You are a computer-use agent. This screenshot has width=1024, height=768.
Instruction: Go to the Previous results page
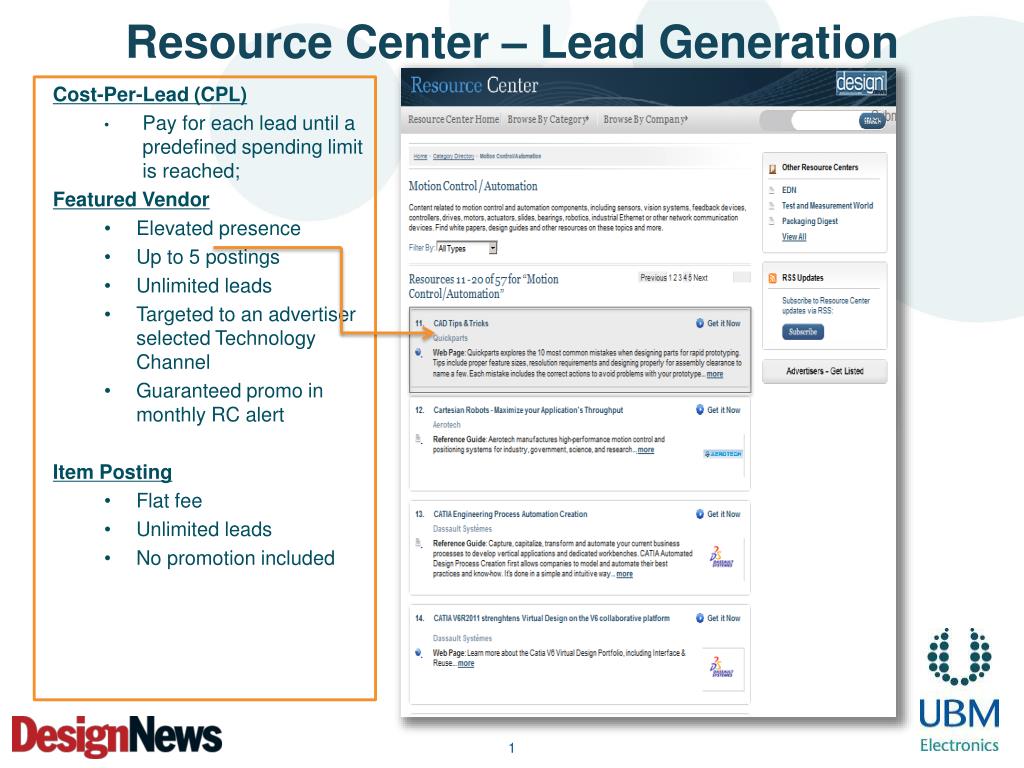653,278
